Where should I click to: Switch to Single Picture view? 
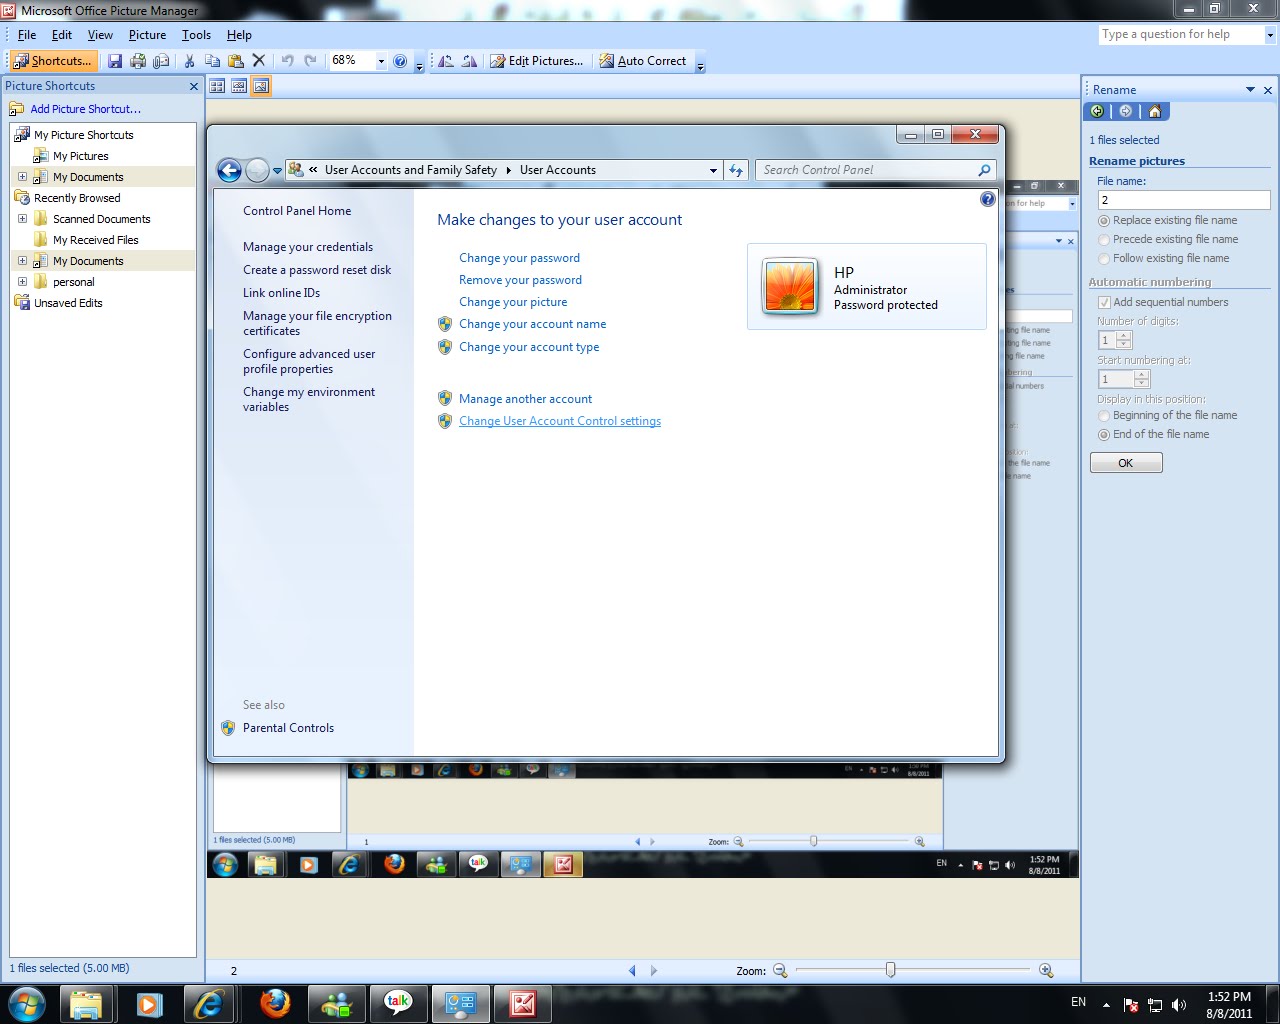pyautogui.click(x=261, y=86)
